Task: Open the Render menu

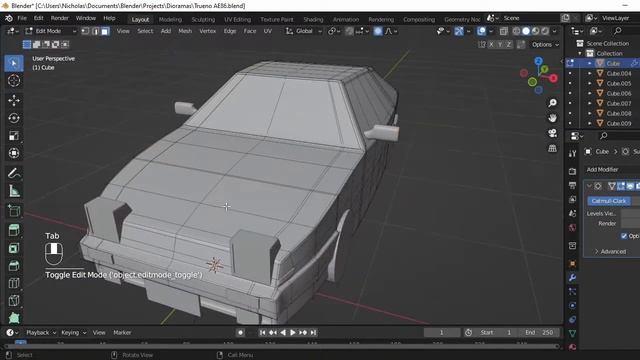Action: point(60,18)
